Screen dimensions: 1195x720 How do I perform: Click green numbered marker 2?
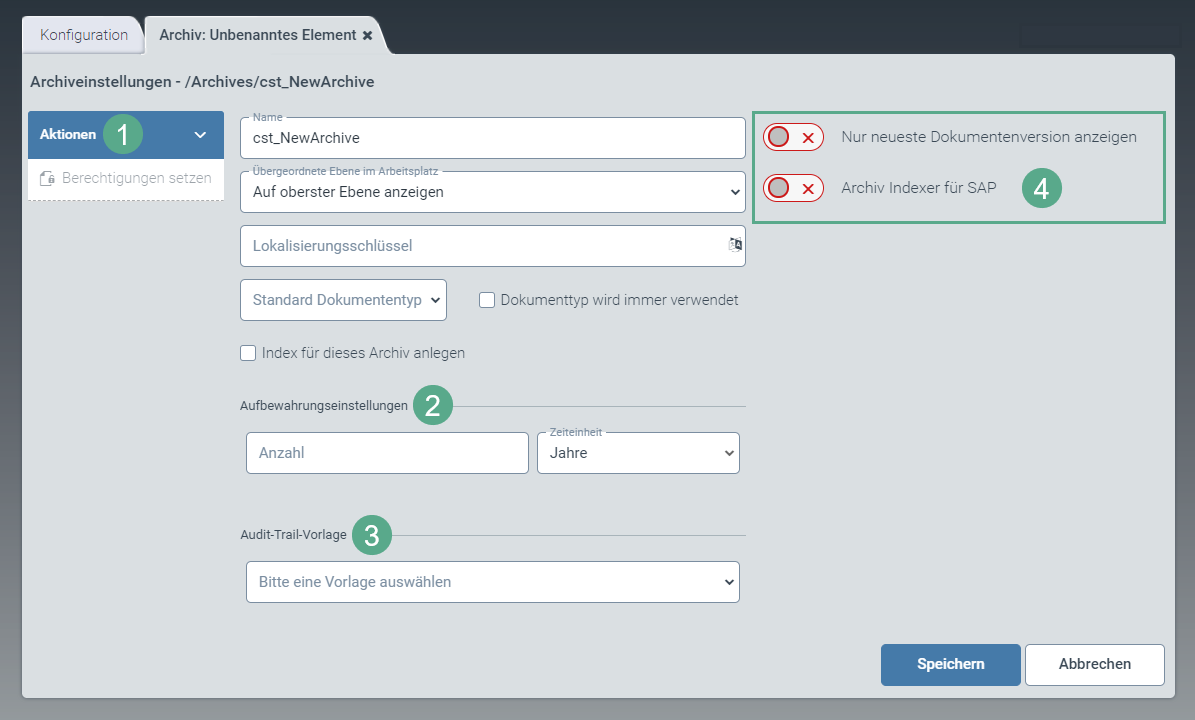433,406
